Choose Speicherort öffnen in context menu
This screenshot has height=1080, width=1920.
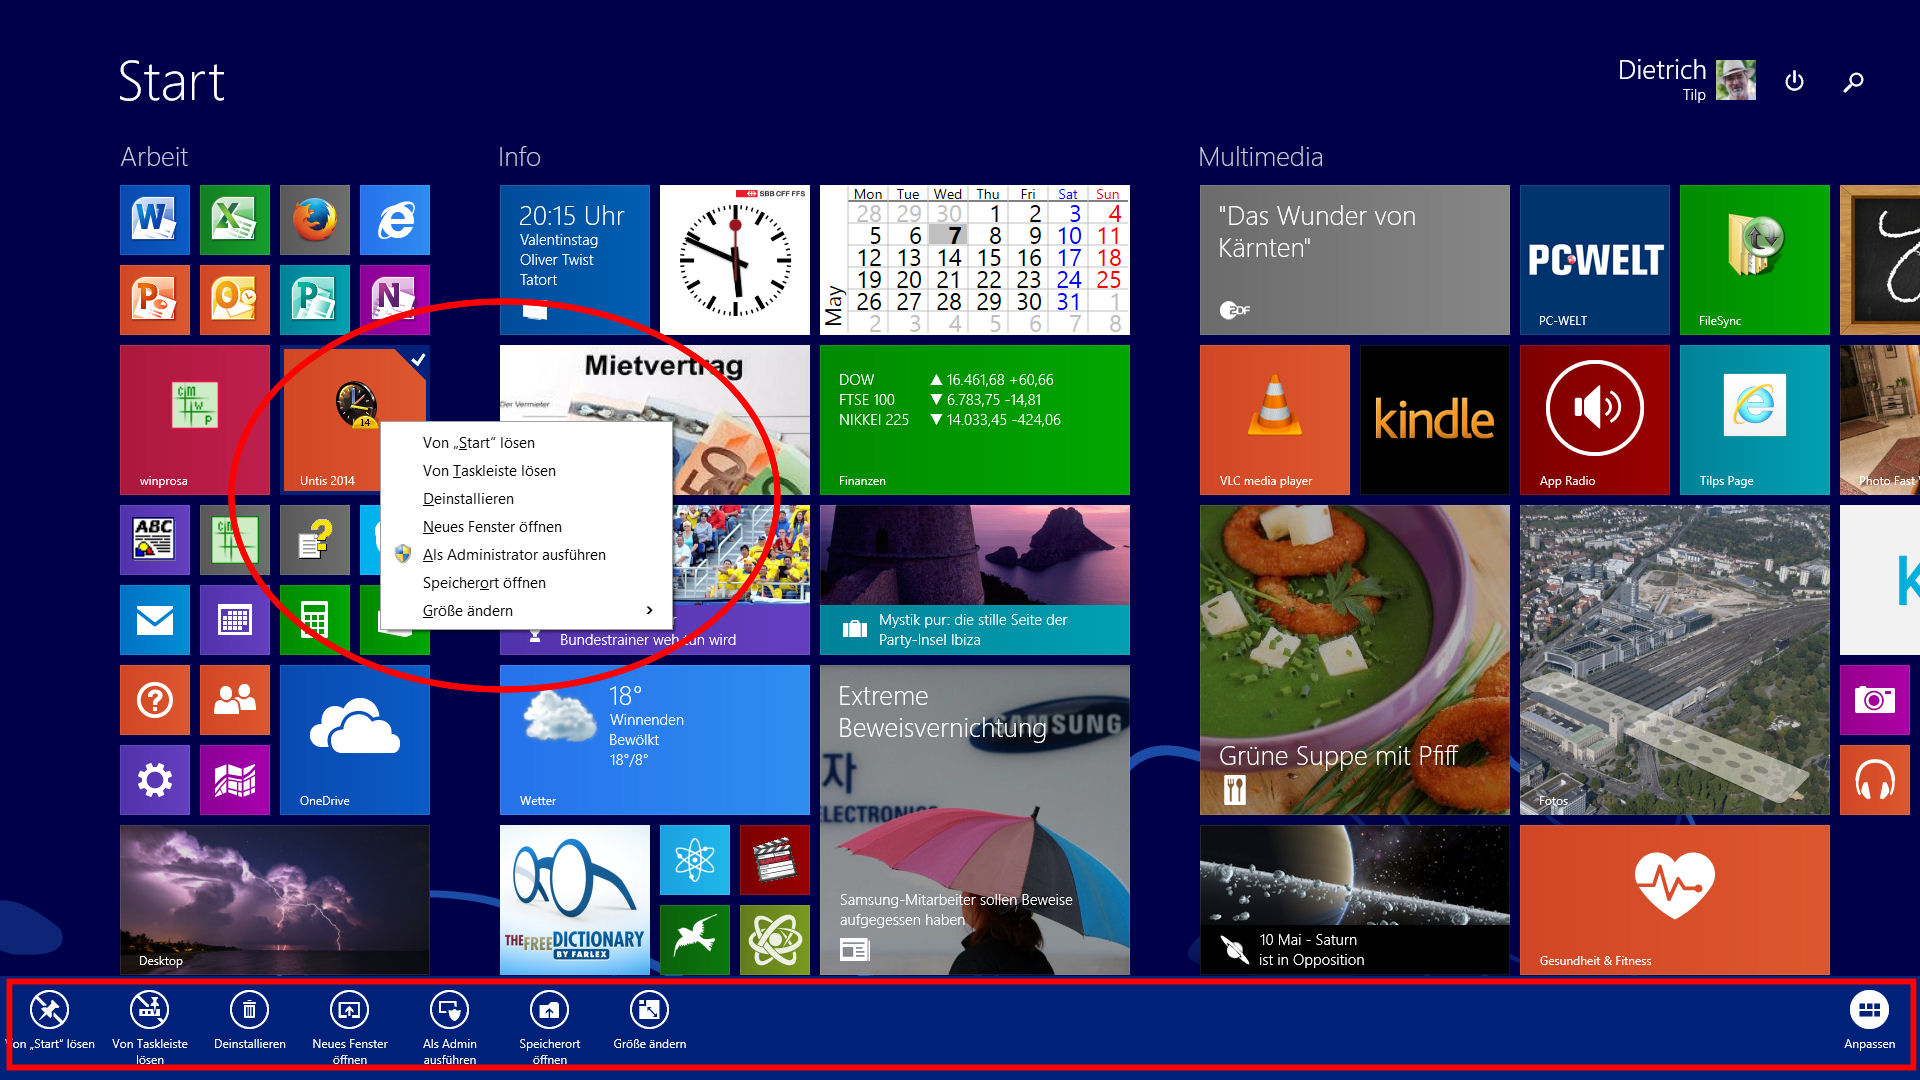tap(484, 582)
